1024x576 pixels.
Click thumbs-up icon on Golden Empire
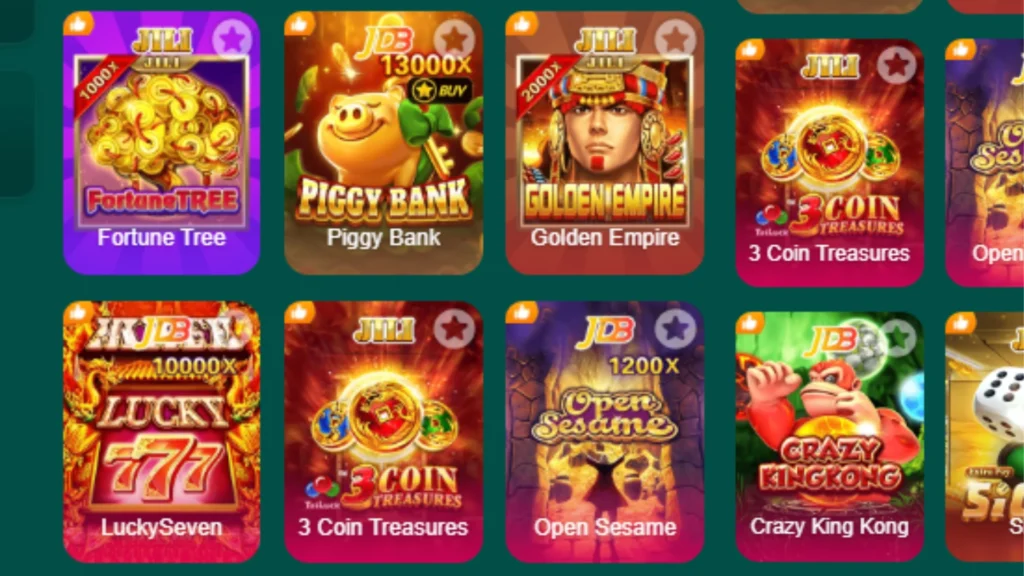point(521,25)
